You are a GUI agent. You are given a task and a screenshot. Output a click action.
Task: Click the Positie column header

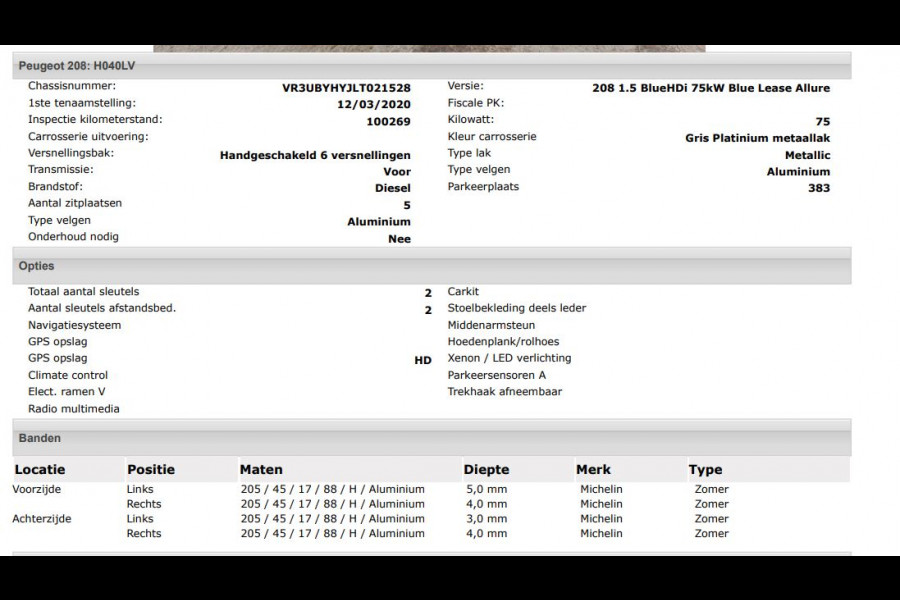coord(151,469)
